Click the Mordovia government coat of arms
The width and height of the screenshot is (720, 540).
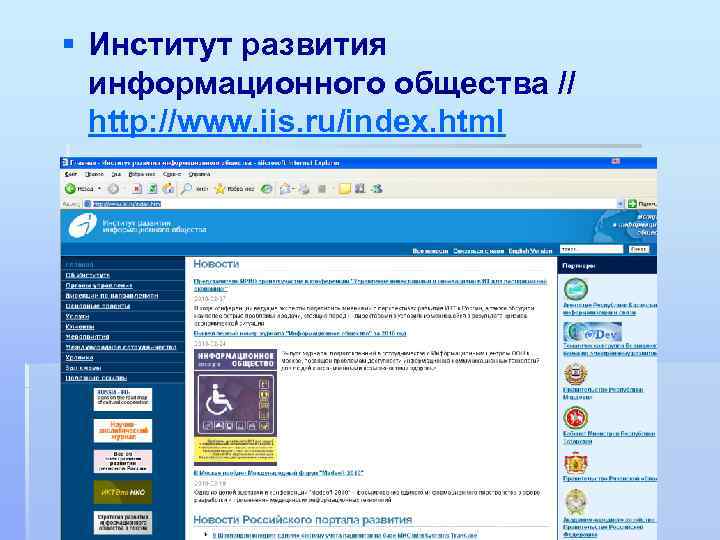point(575,373)
